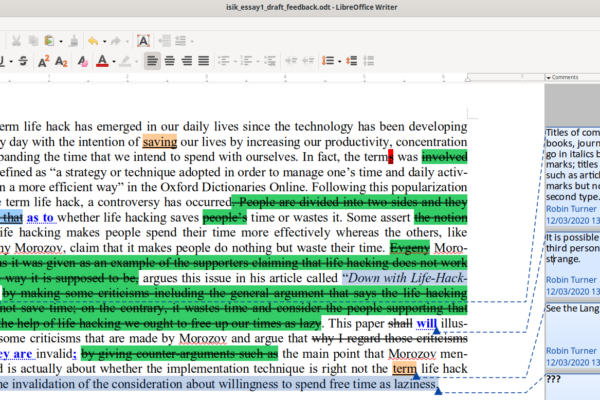Click the horizontal ruler near the 3 mark

[x=206, y=78]
